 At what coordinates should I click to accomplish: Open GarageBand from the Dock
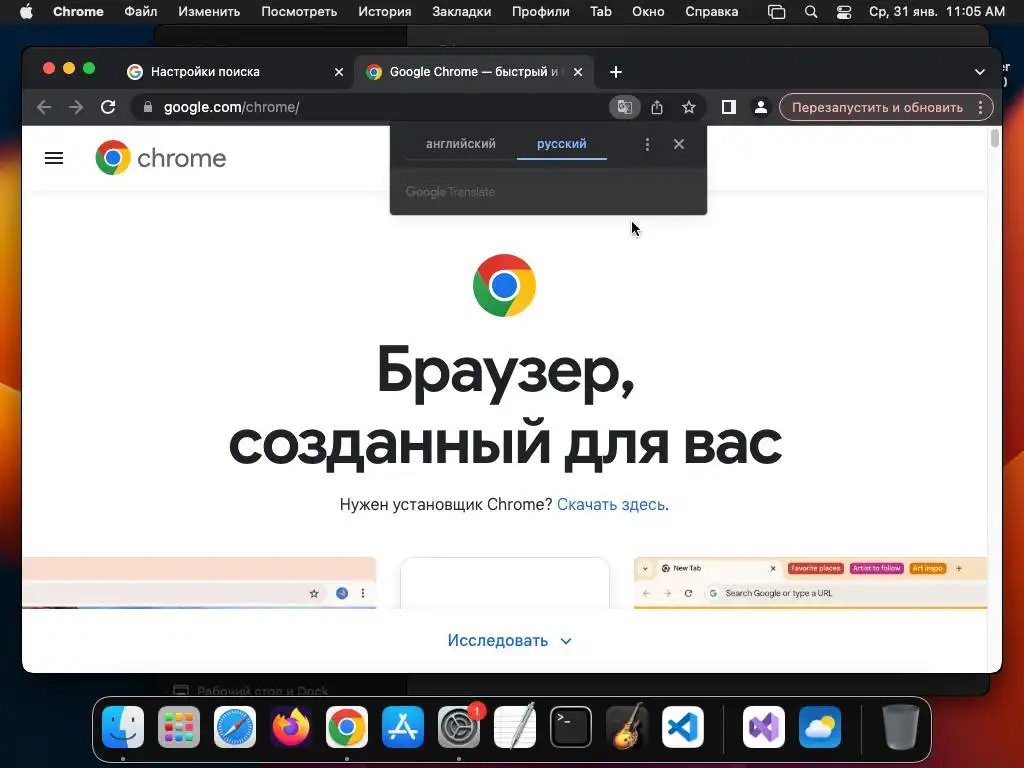pyautogui.click(x=627, y=727)
